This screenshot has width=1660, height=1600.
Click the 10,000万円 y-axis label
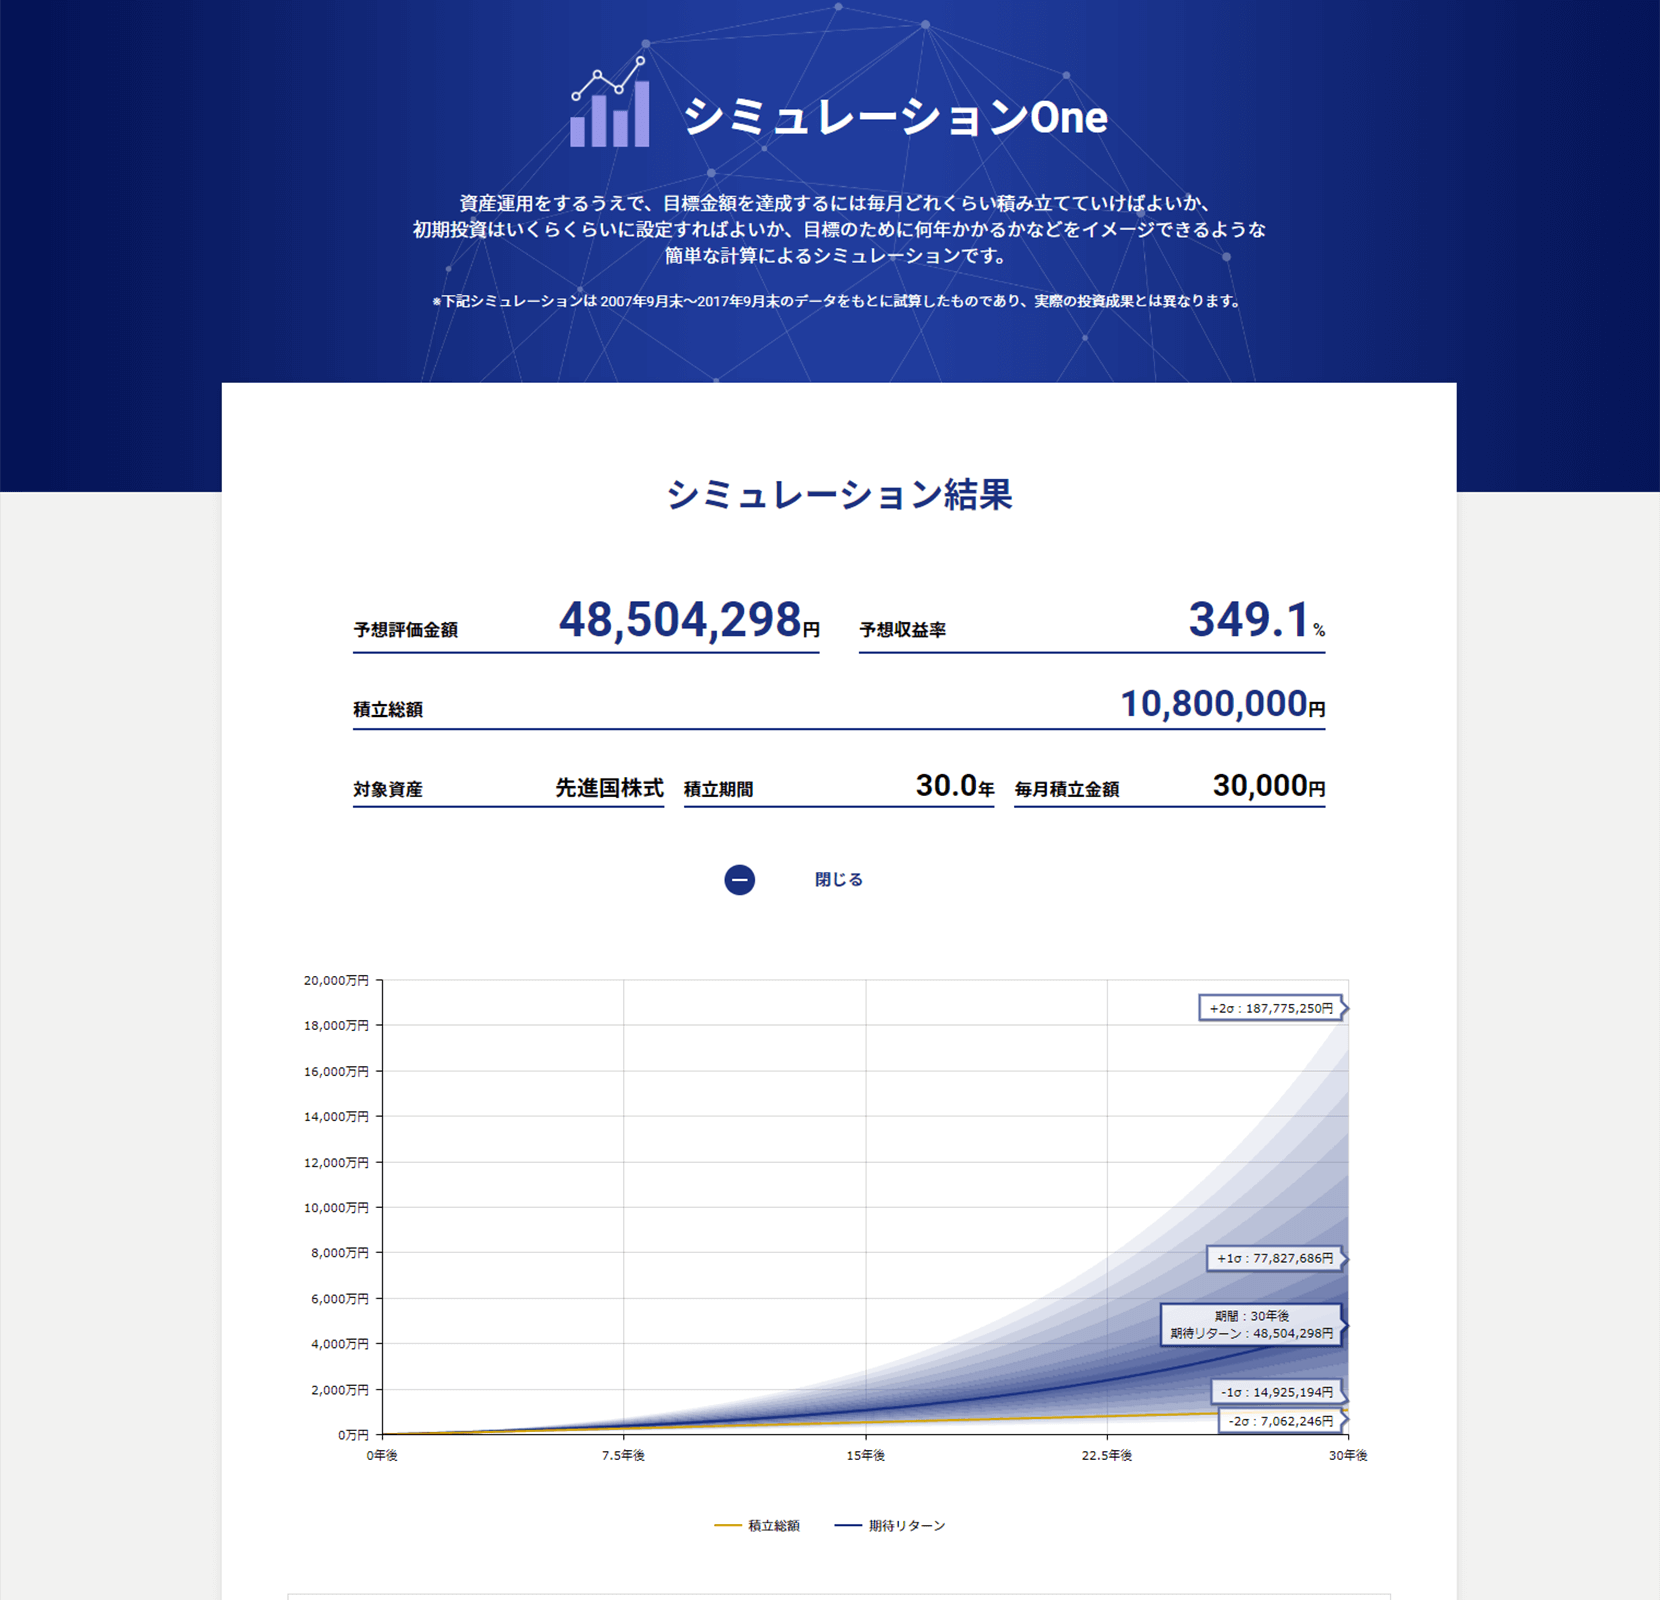(x=336, y=1207)
